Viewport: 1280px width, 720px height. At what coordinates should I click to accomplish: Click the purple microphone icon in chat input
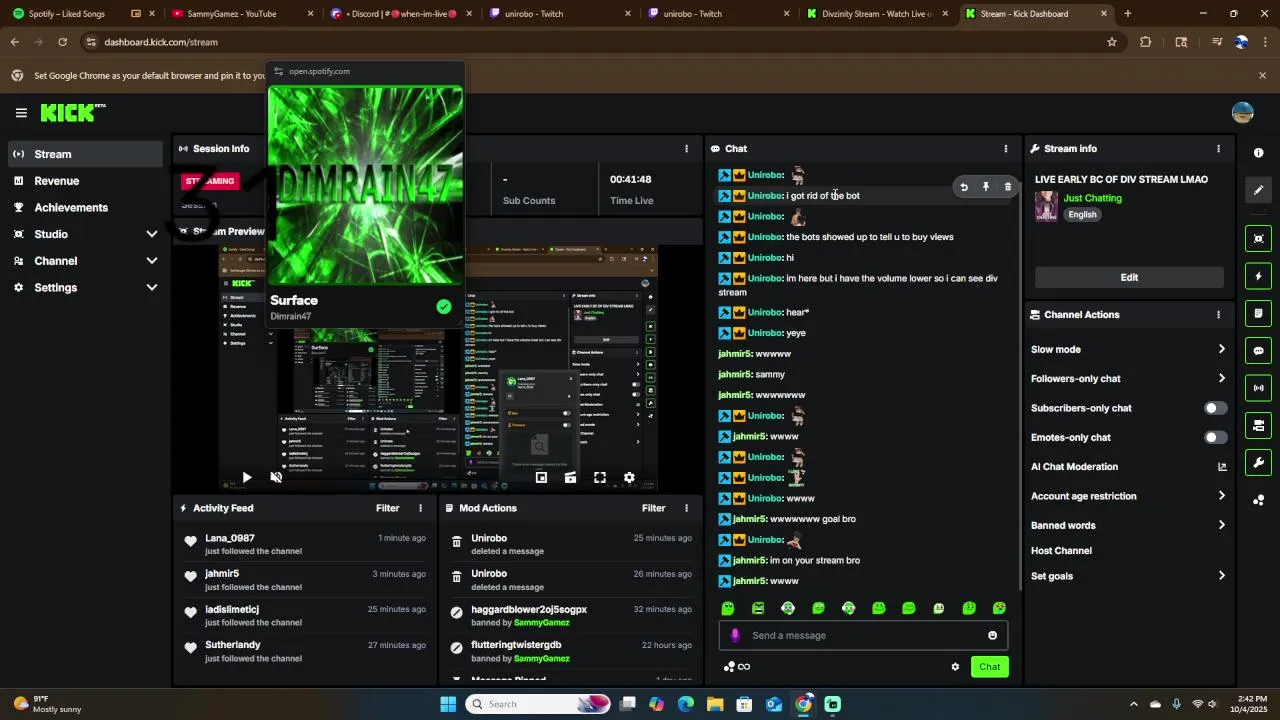point(735,635)
